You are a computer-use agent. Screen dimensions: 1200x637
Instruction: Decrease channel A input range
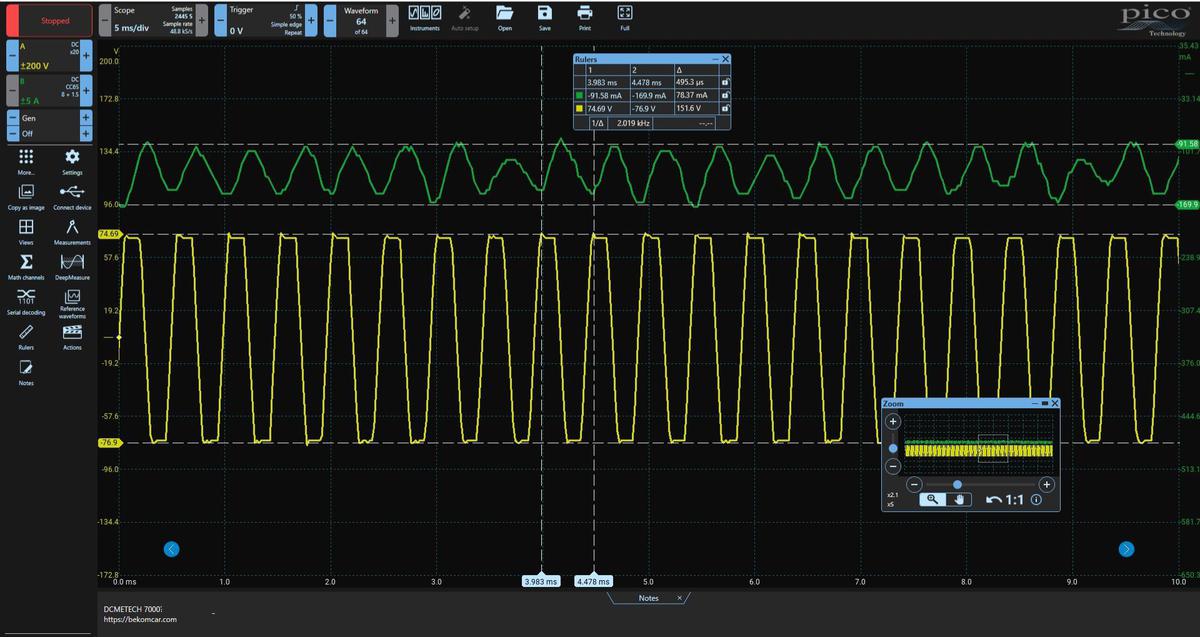[x=11, y=57]
